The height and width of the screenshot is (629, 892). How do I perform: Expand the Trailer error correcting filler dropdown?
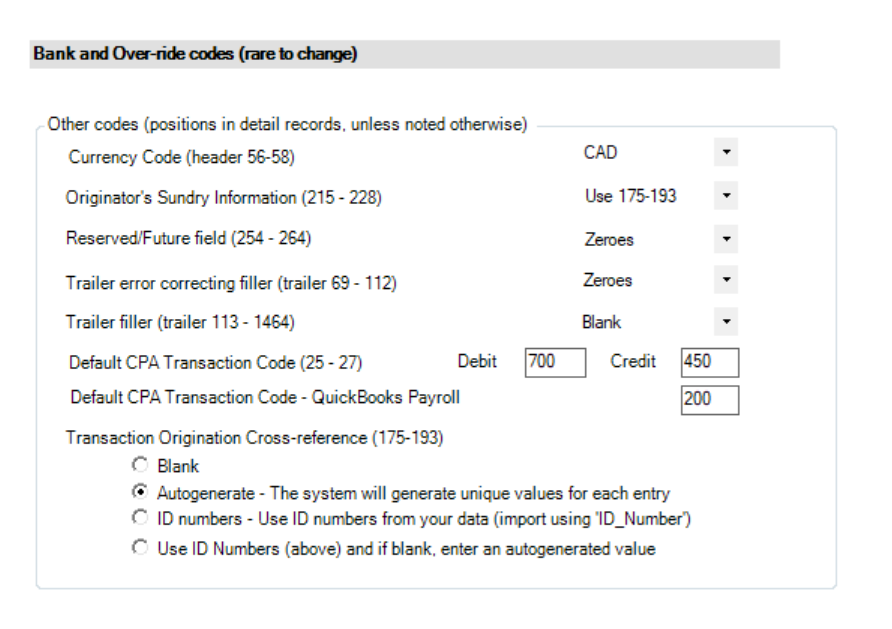728,283
